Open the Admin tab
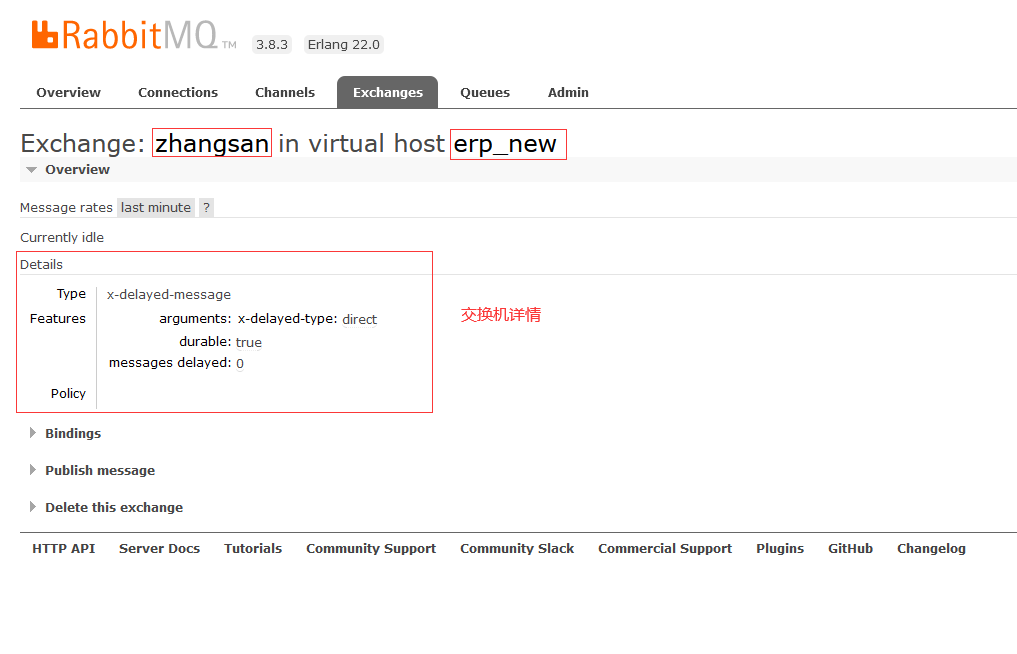The width and height of the screenshot is (1017, 654). pos(567,92)
